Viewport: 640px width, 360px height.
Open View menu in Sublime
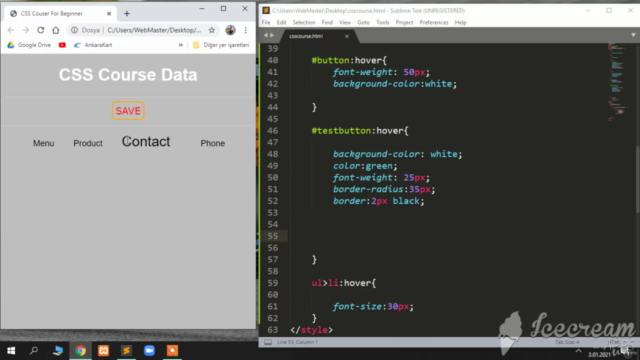click(x=345, y=22)
